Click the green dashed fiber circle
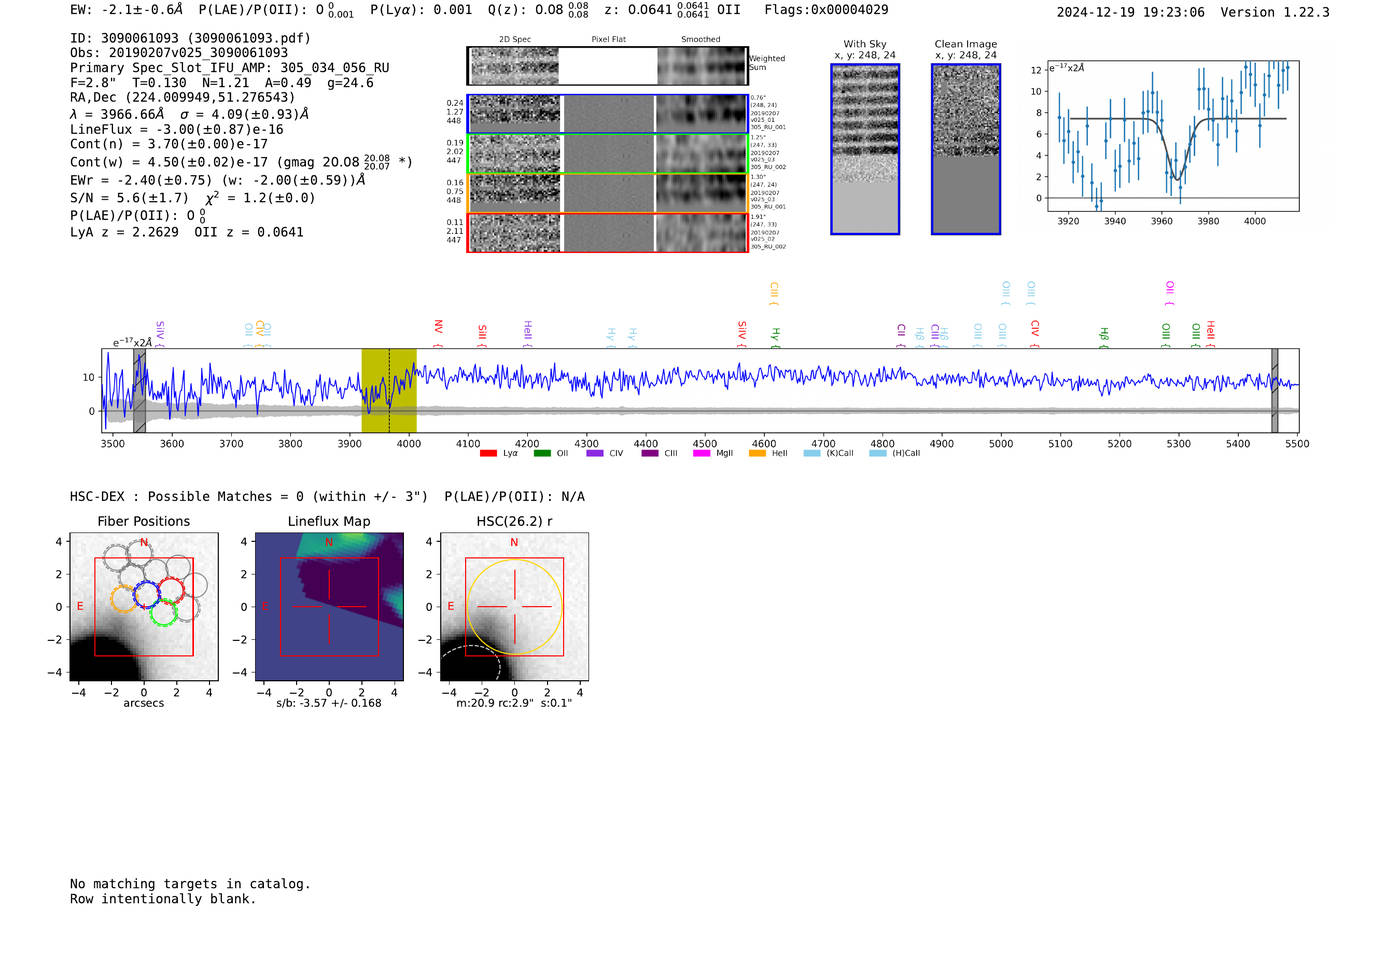Viewport: 1400px width, 953px height. tap(163, 613)
